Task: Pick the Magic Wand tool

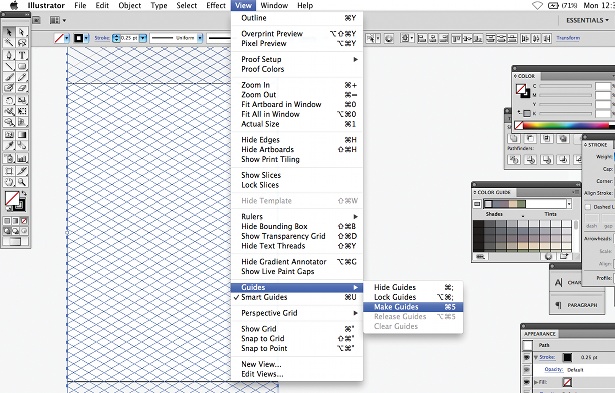Action: coord(9,42)
